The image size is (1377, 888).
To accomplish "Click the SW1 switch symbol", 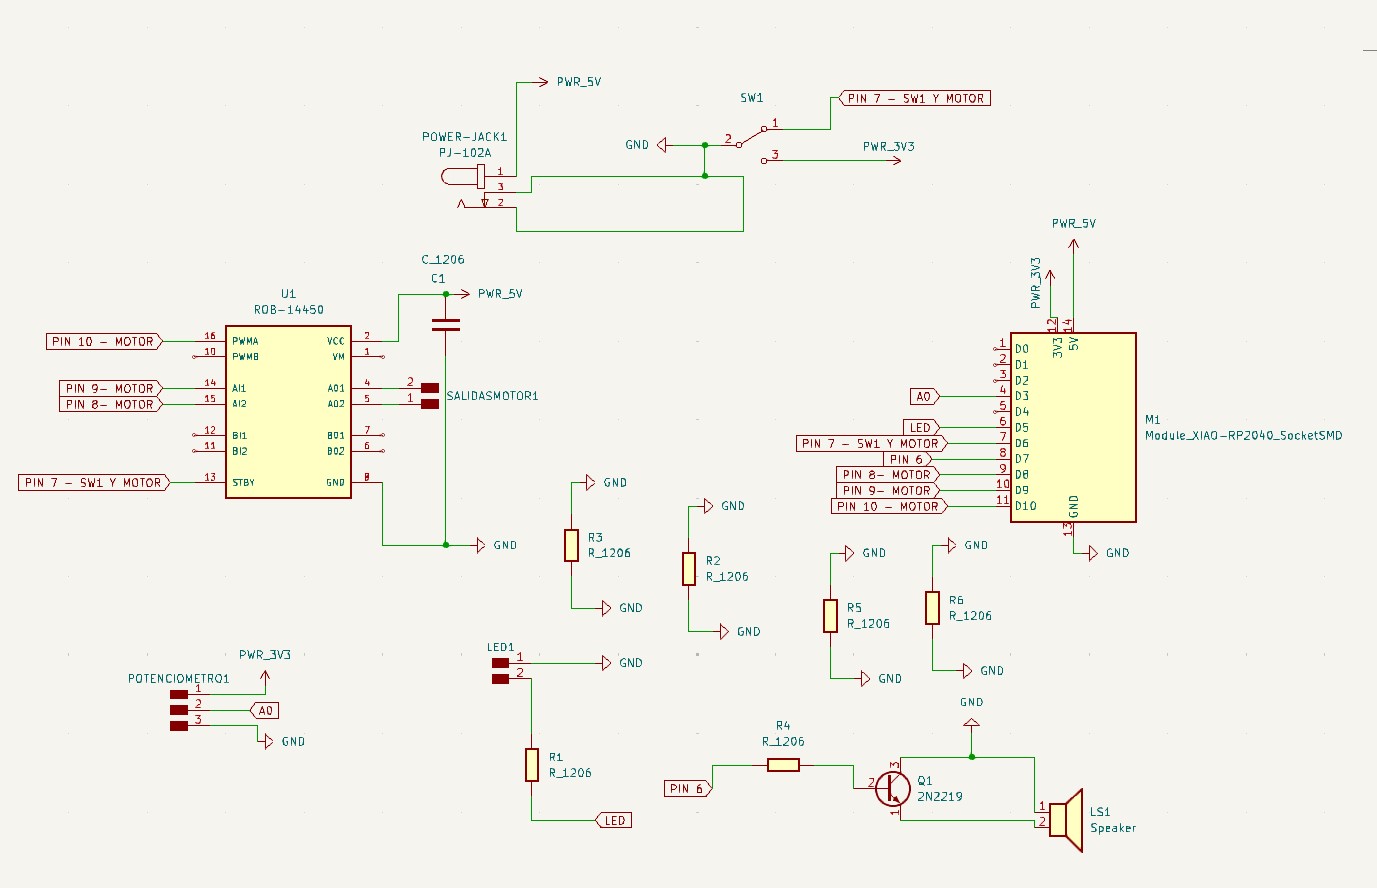I will [x=753, y=143].
